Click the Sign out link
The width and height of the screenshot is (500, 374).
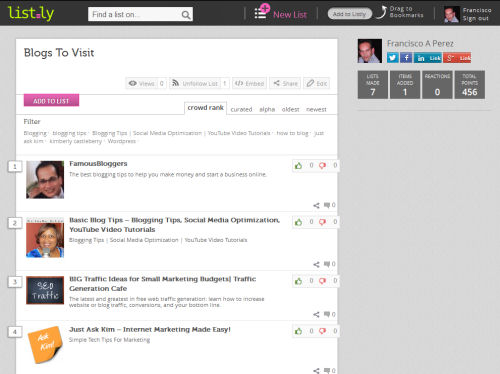click(x=475, y=18)
